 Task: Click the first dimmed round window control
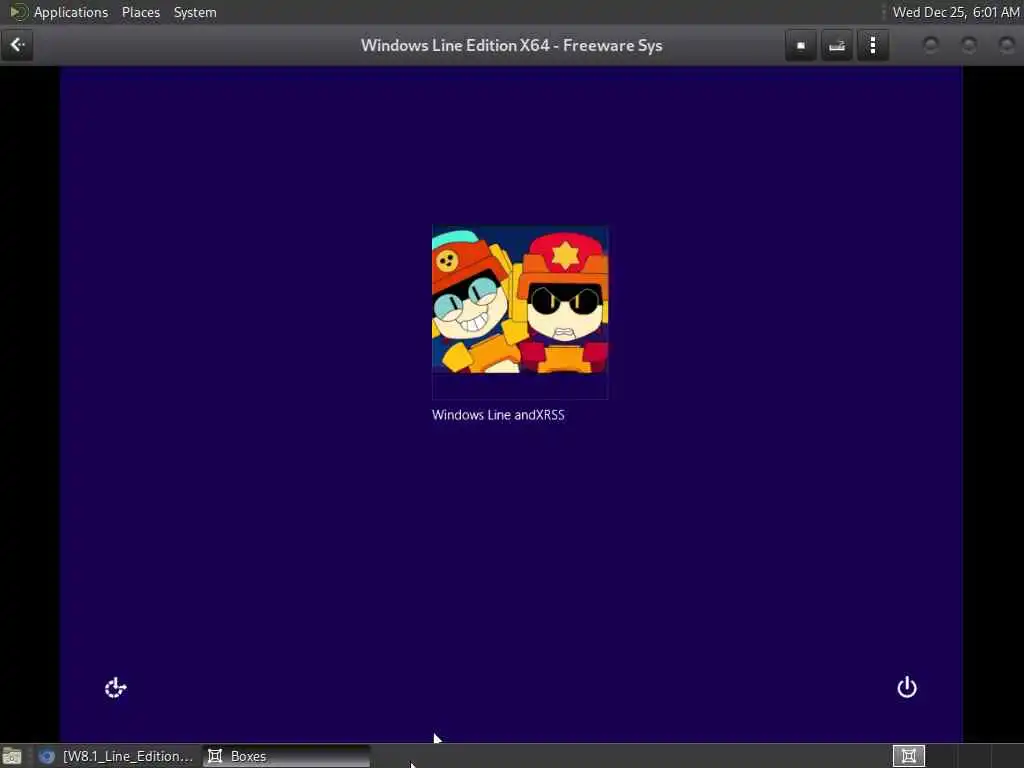pos(931,45)
